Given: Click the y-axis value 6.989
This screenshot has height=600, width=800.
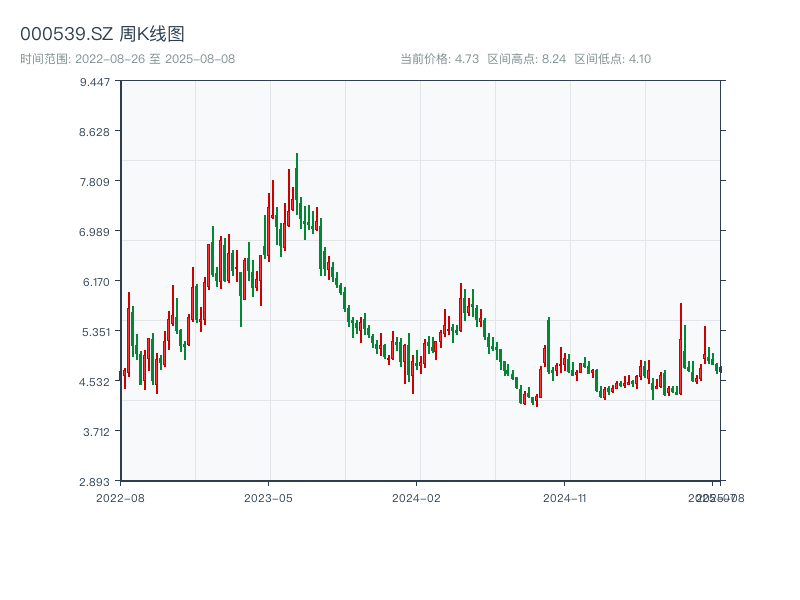Looking at the screenshot, I should [x=94, y=232].
